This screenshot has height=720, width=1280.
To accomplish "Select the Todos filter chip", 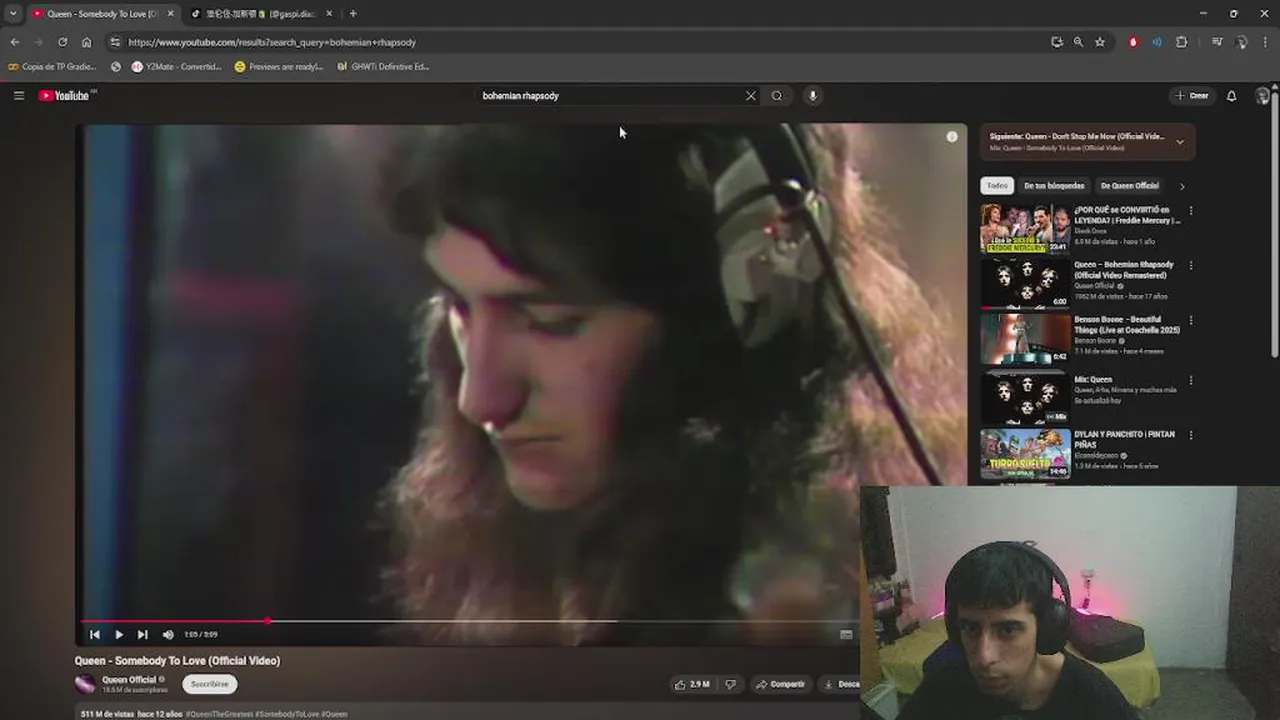I will point(997,186).
